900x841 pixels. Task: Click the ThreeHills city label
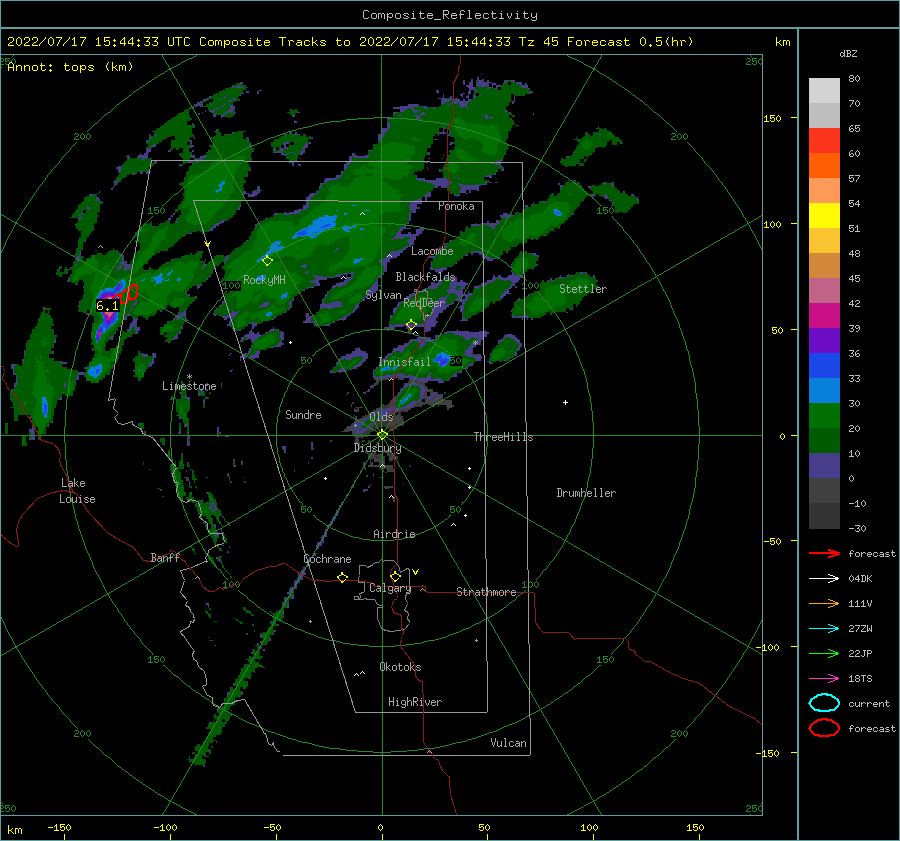[x=503, y=437]
